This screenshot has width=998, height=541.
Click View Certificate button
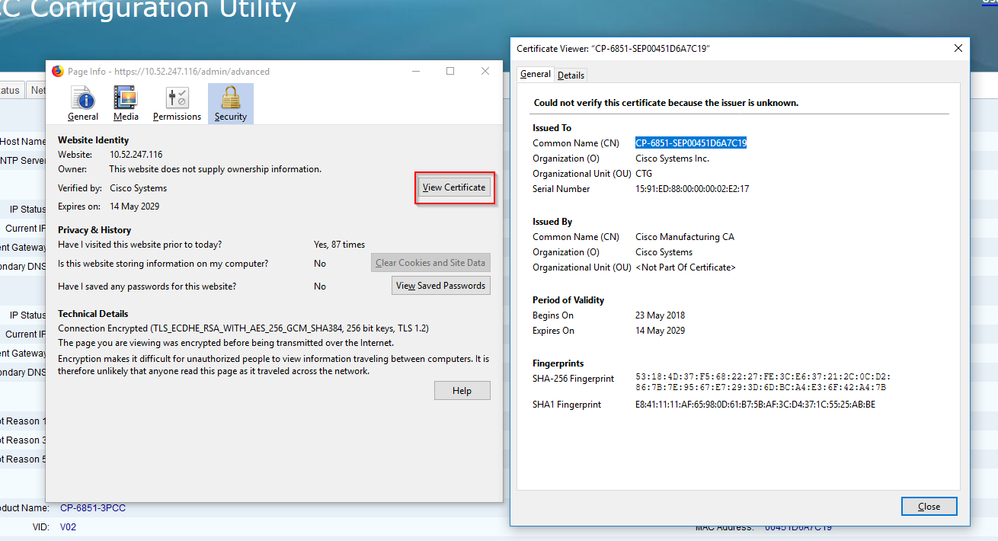(454, 188)
